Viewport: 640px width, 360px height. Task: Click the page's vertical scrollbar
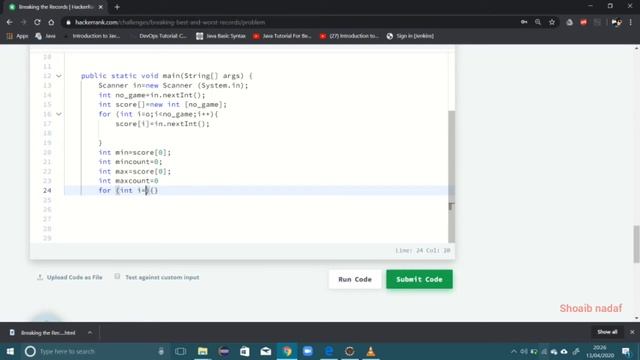636,244
